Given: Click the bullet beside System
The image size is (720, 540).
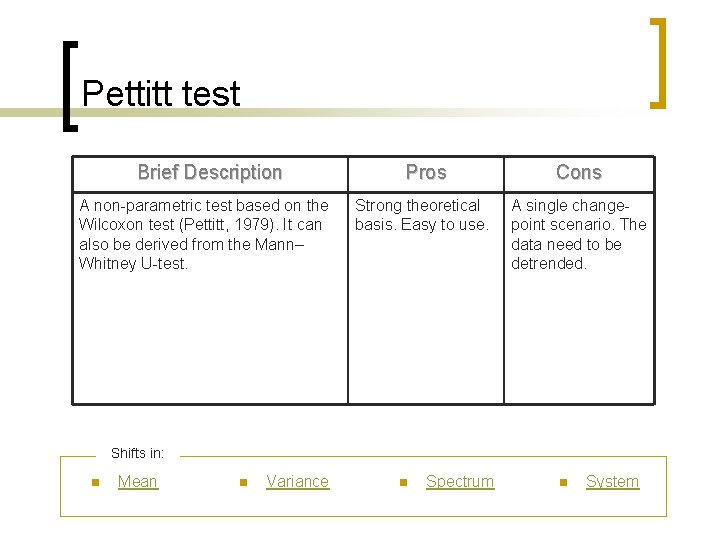Looking at the screenshot, I should tap(563, 483).
